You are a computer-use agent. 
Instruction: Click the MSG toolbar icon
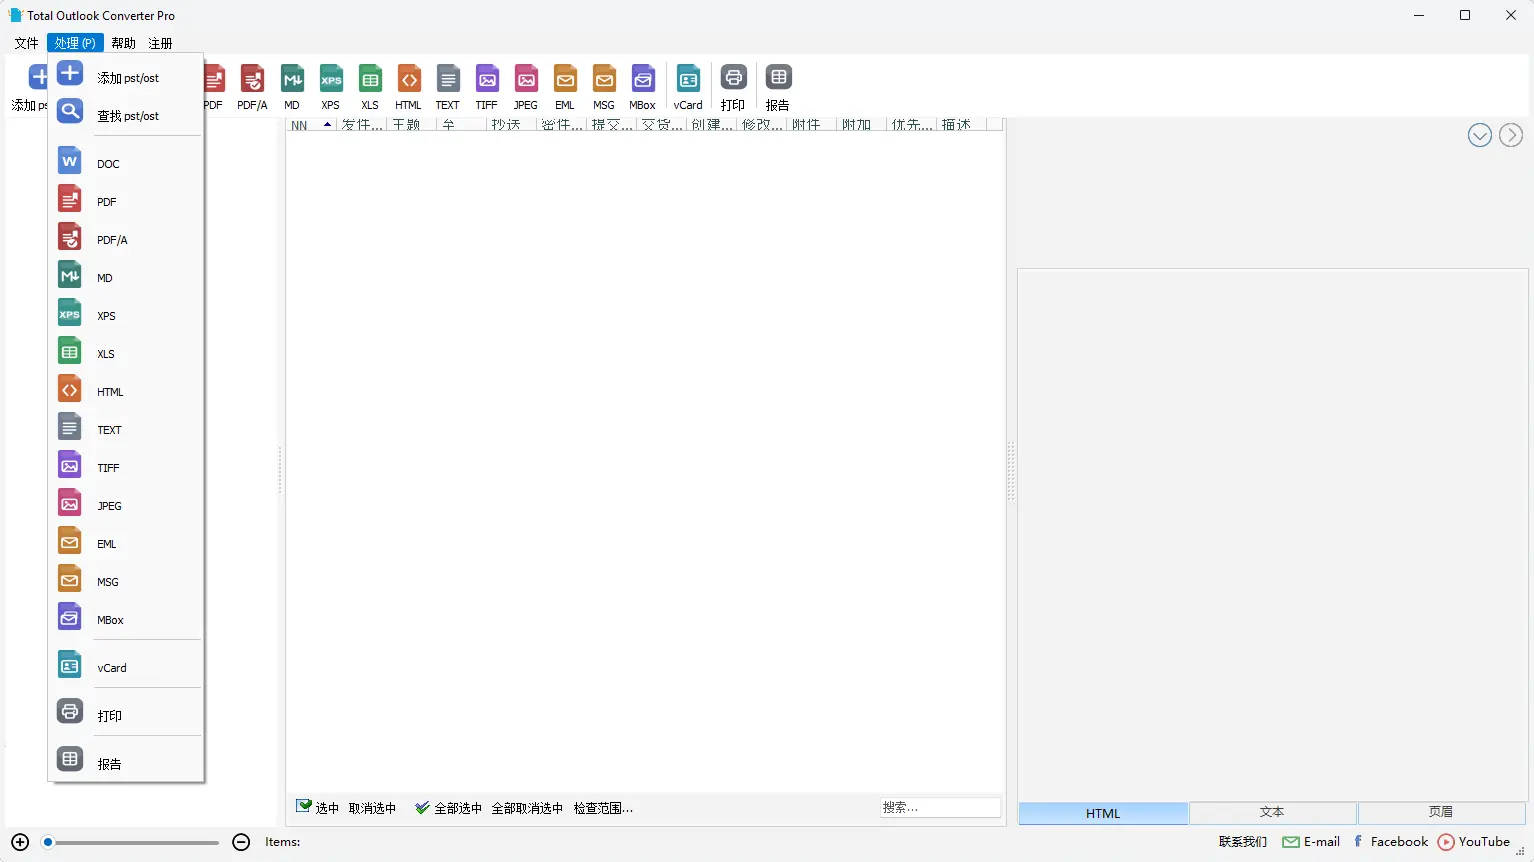tap(604, 87)
